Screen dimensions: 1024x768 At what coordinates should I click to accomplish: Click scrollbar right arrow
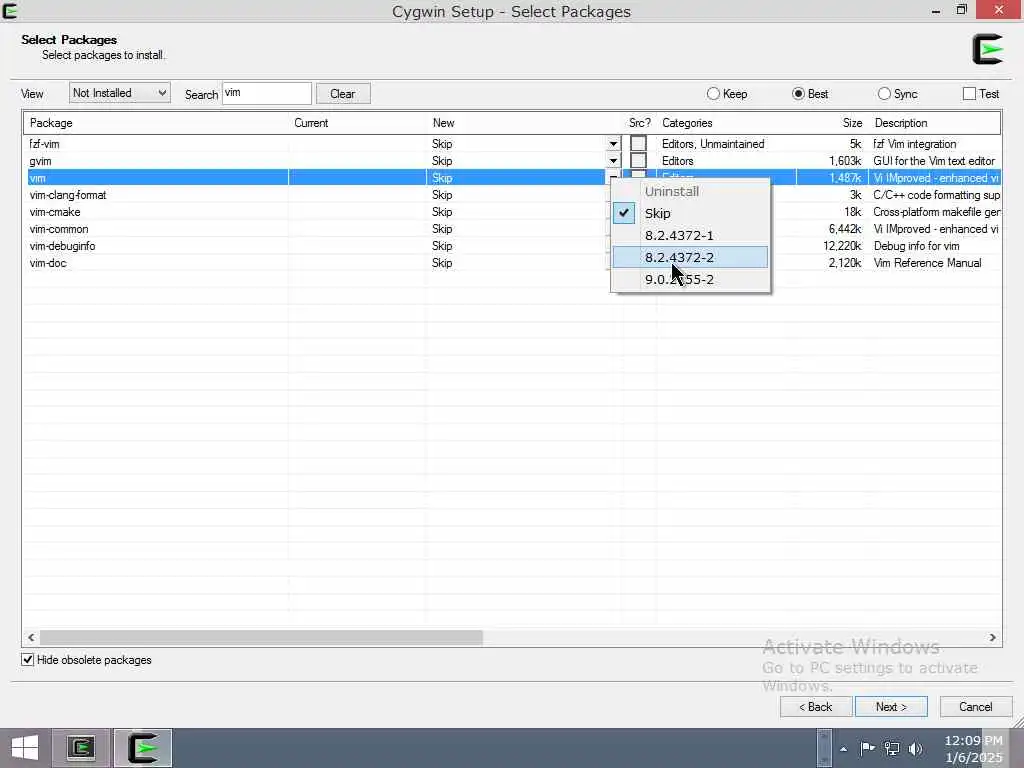(993, 637)
